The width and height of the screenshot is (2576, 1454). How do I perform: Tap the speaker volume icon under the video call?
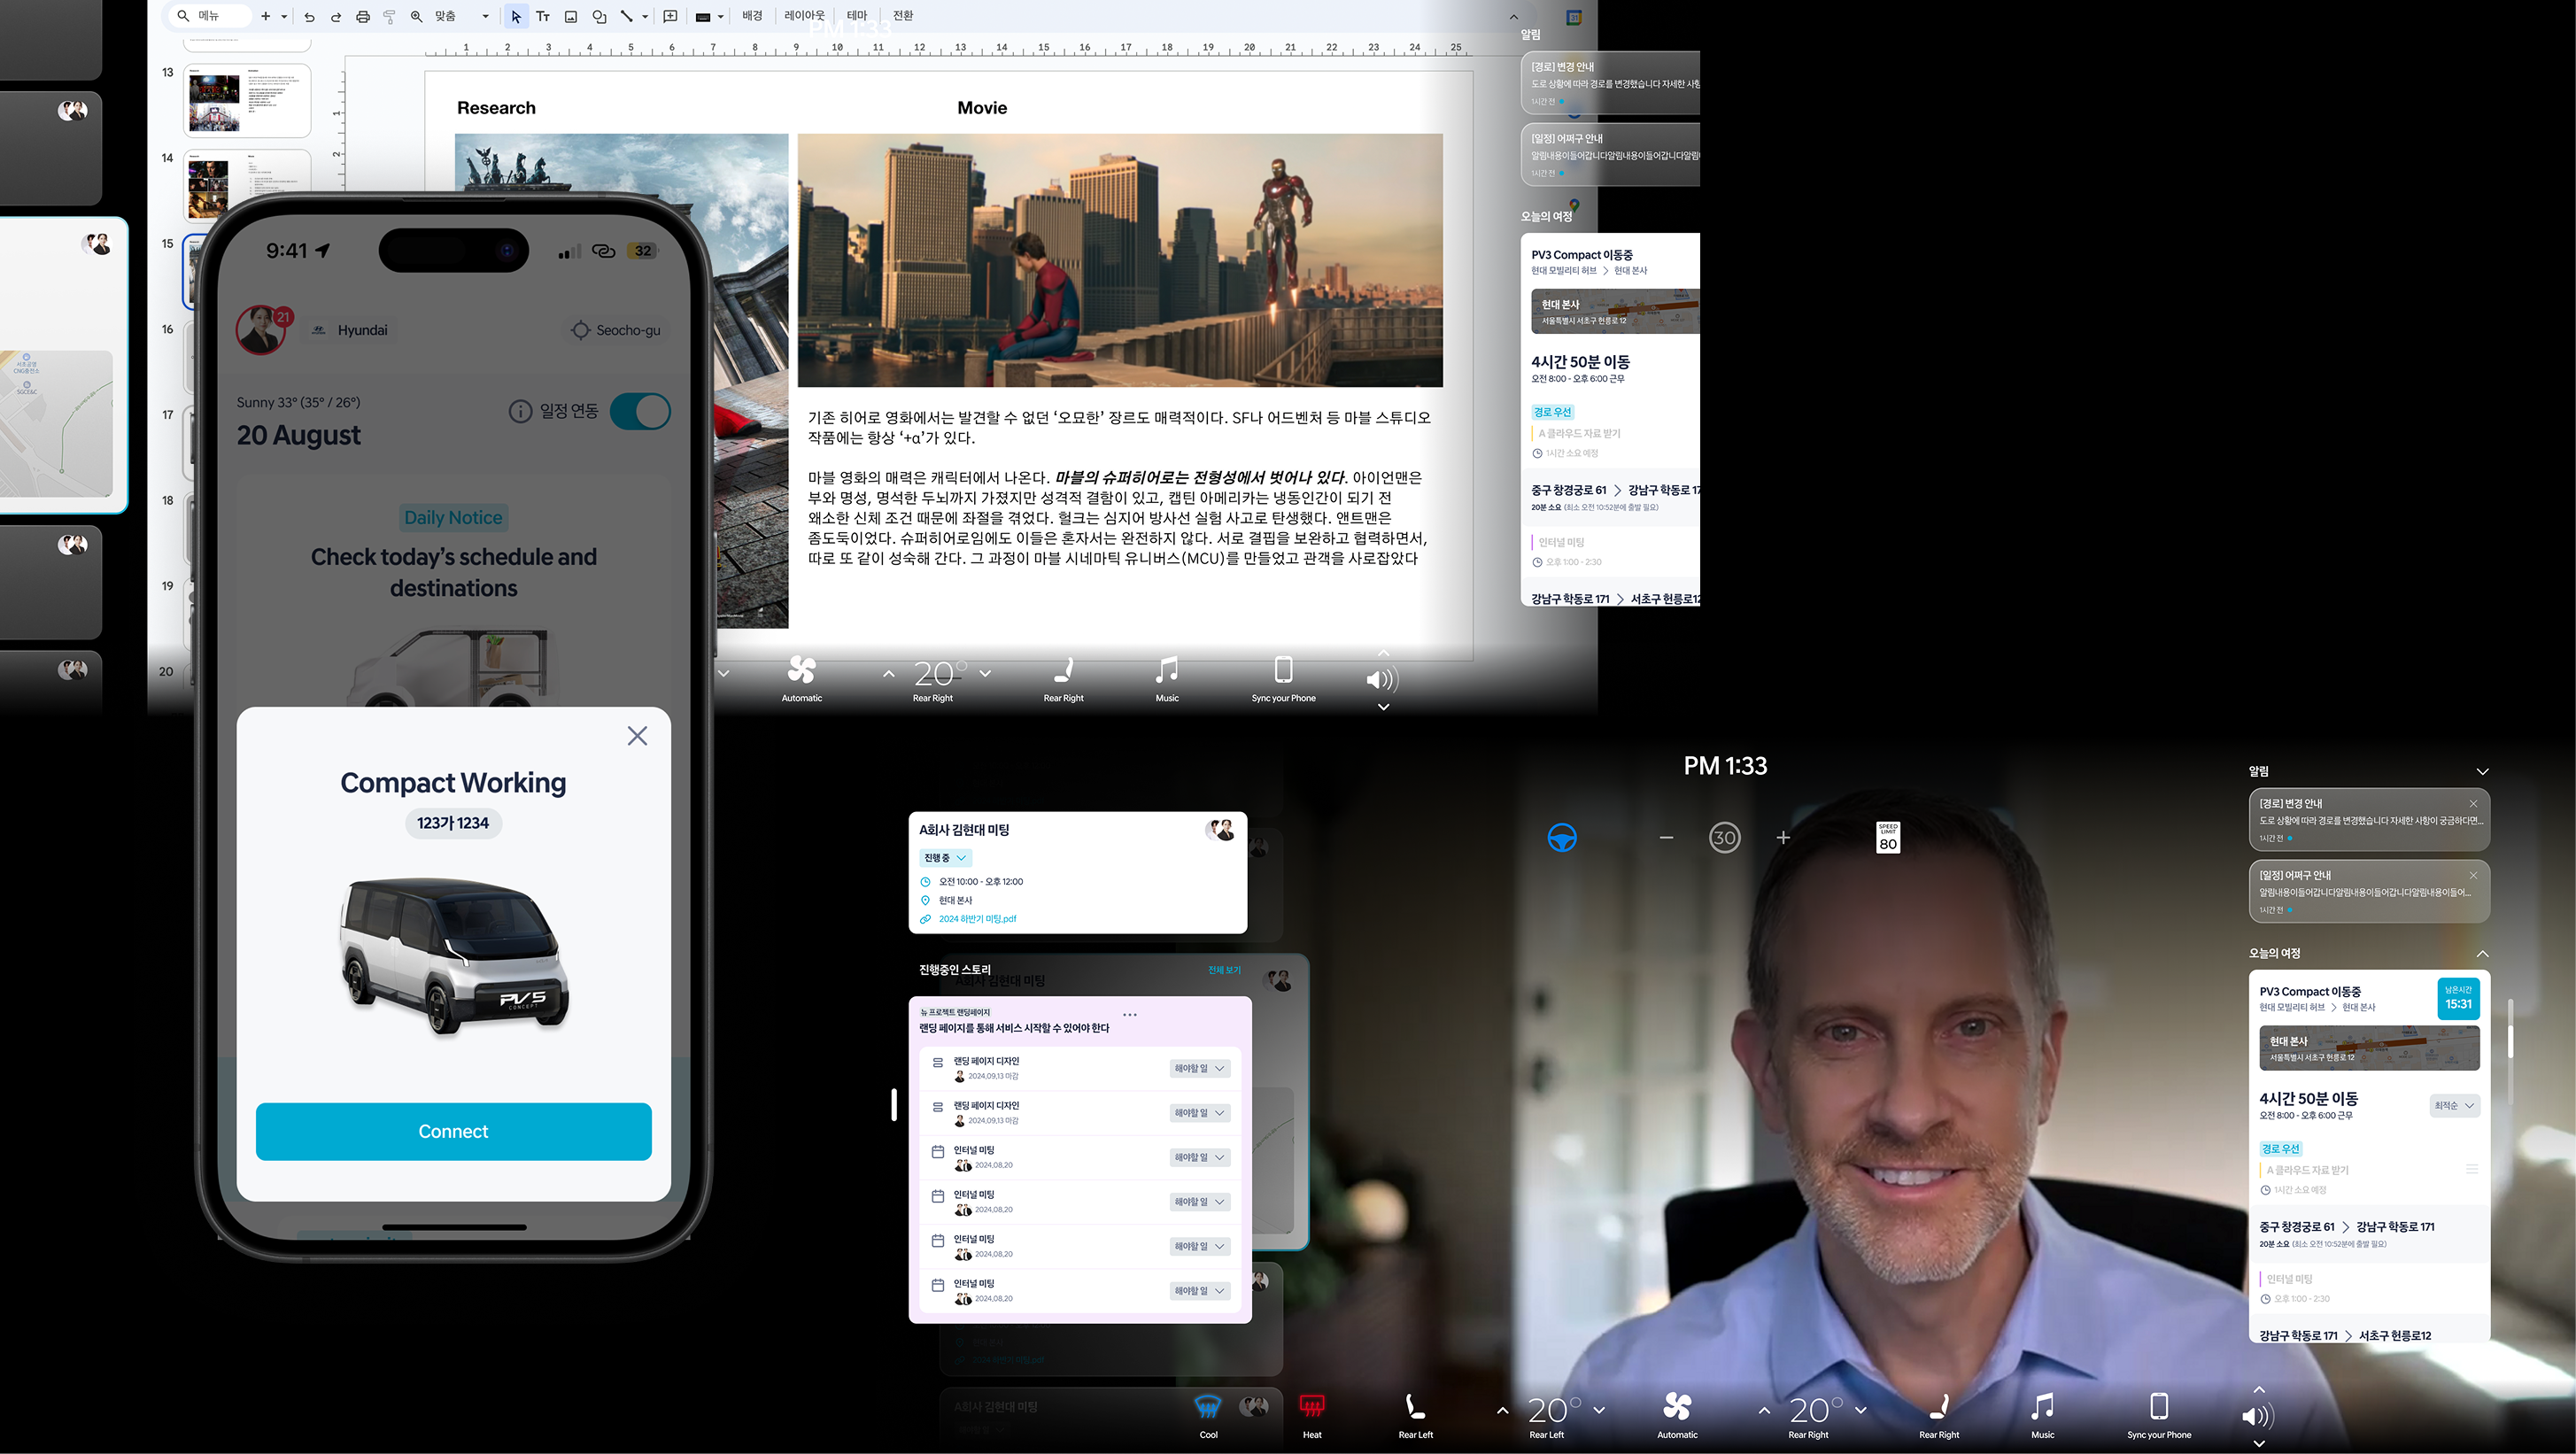click(2258, 1416)
